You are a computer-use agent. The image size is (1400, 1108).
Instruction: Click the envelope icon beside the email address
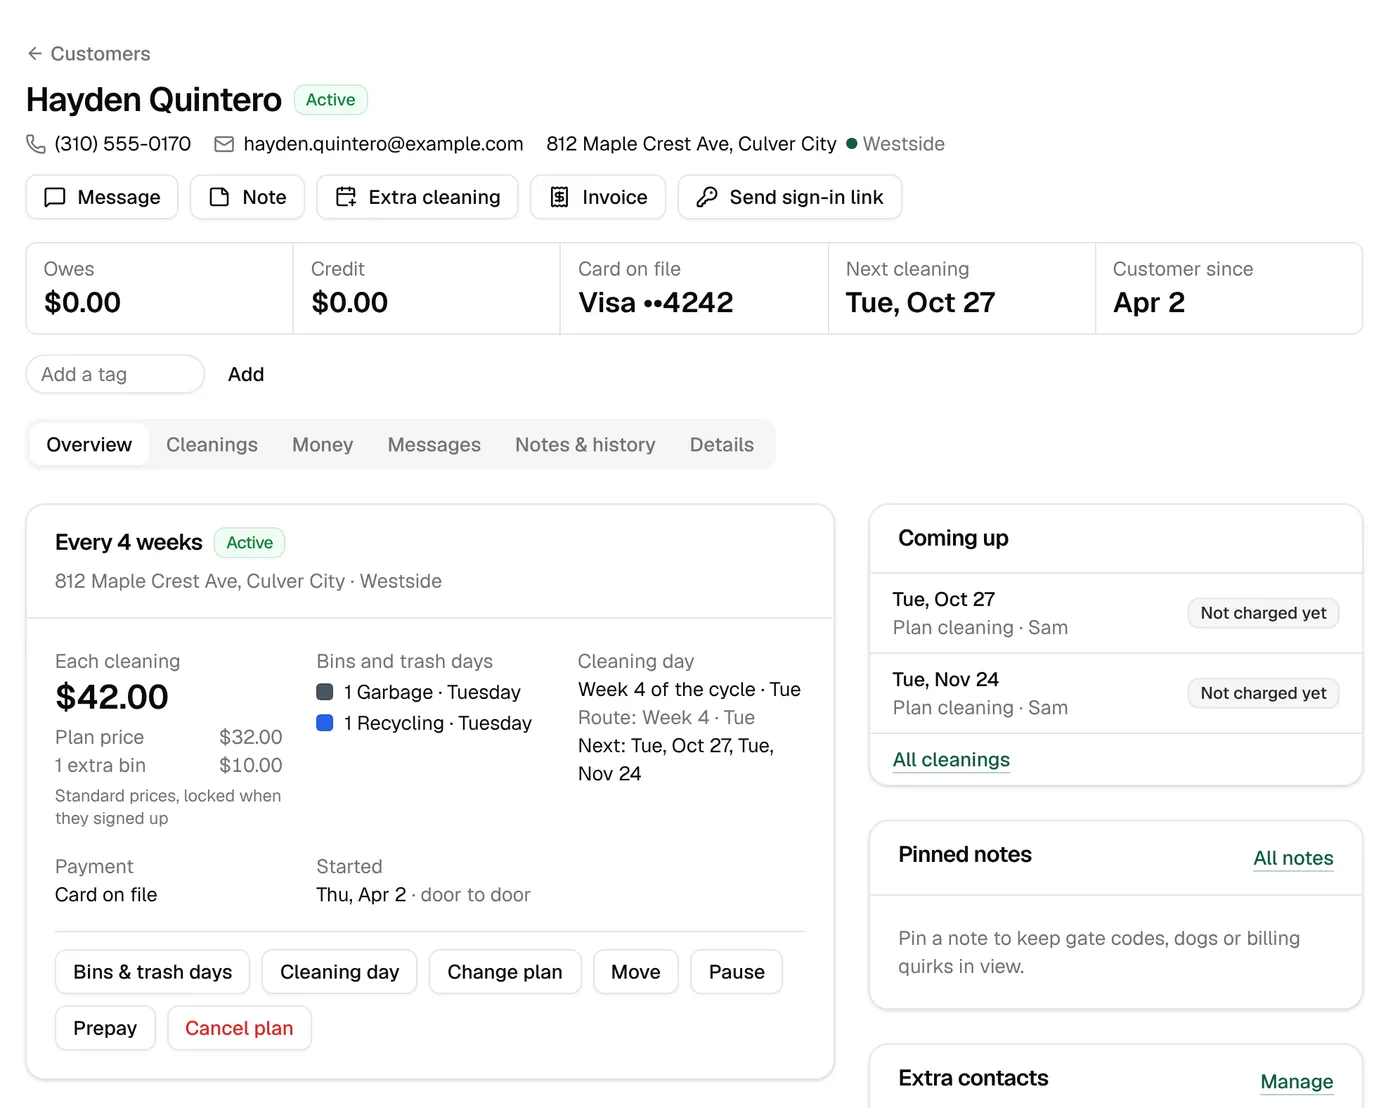click(x=224, y=144)
